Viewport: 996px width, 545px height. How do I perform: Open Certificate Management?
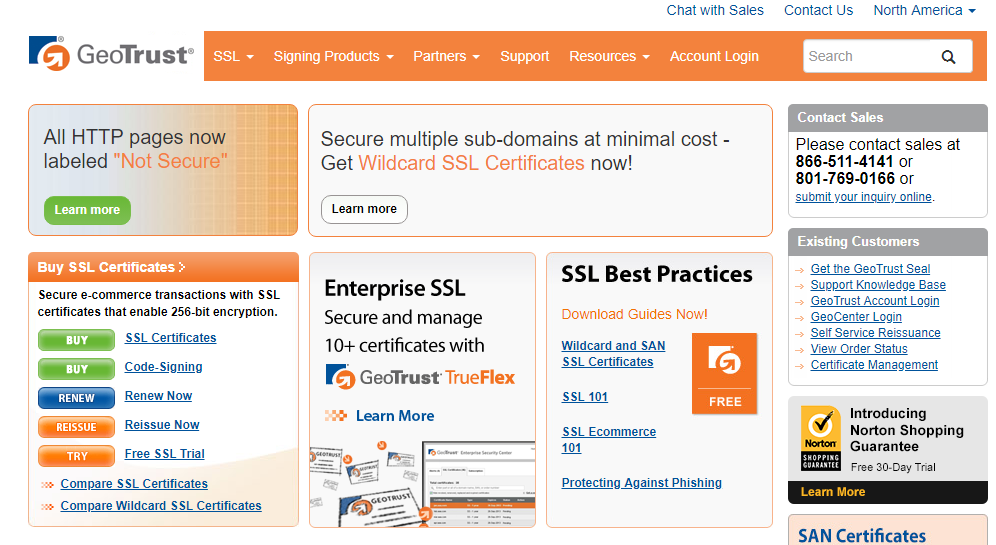[874, 365]
